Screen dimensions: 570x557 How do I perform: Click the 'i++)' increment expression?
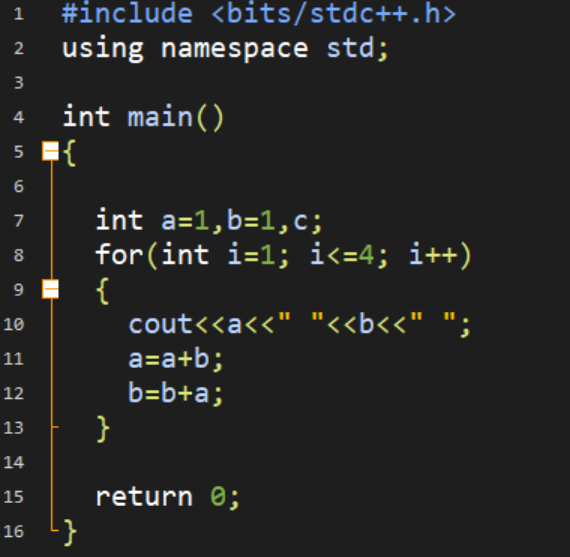440,255
